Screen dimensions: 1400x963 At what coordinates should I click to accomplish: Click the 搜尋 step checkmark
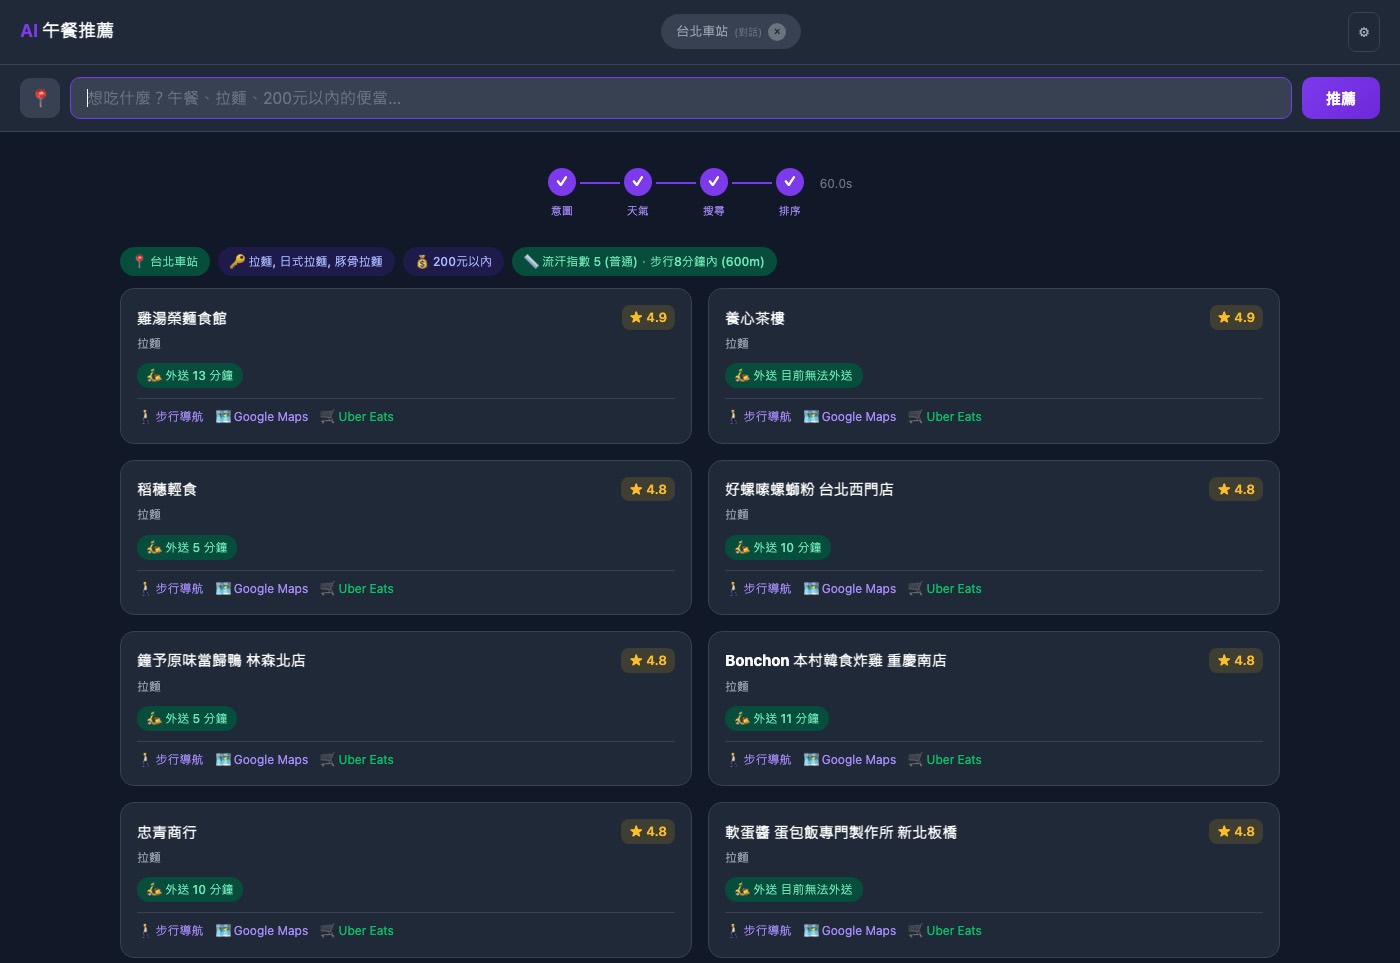pyautogui.click(x=714, y=182)
